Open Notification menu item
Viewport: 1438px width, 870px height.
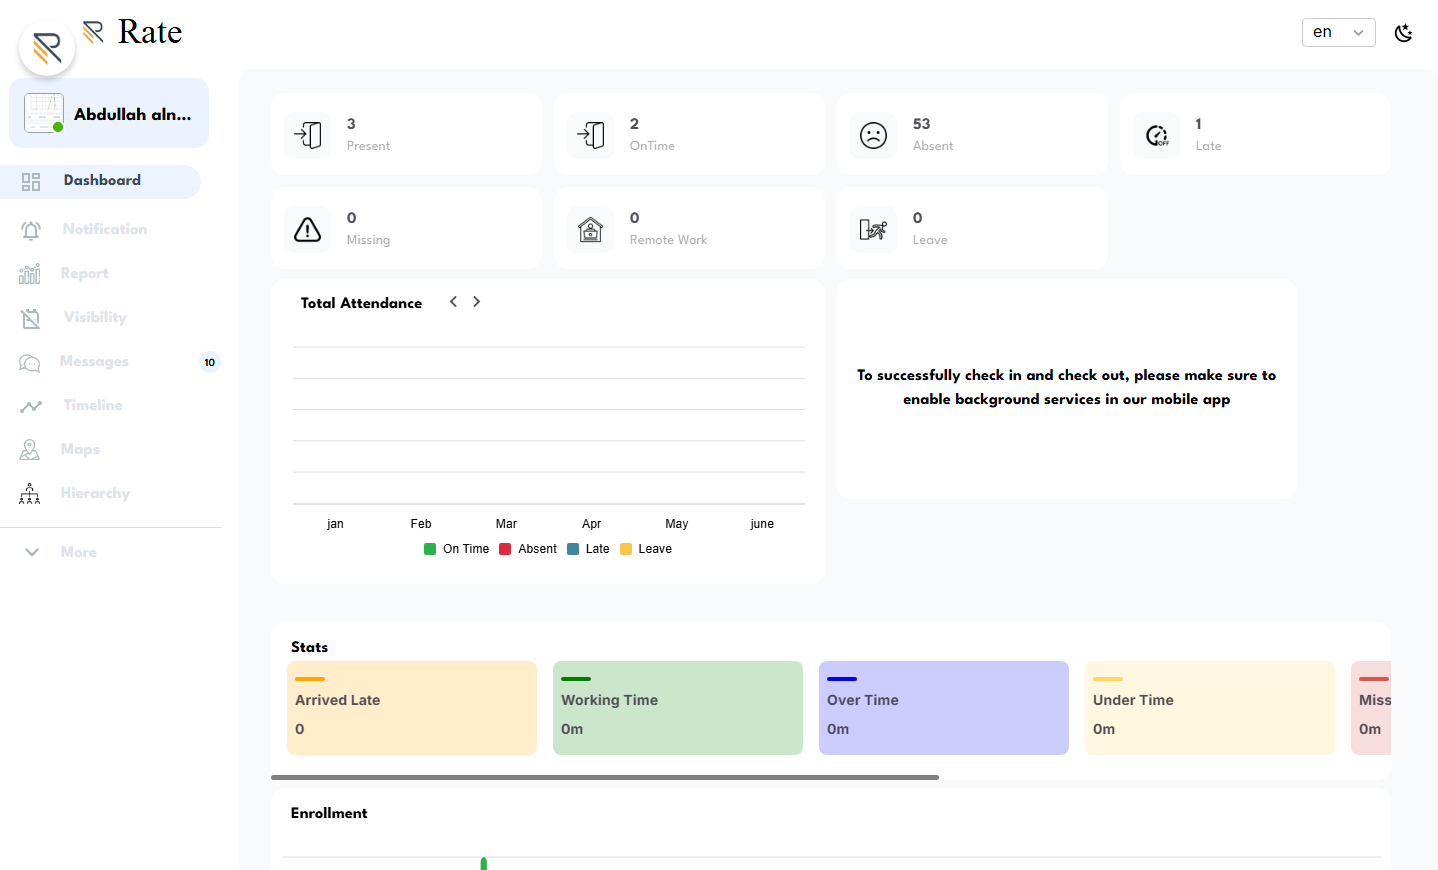pos(104,229)
